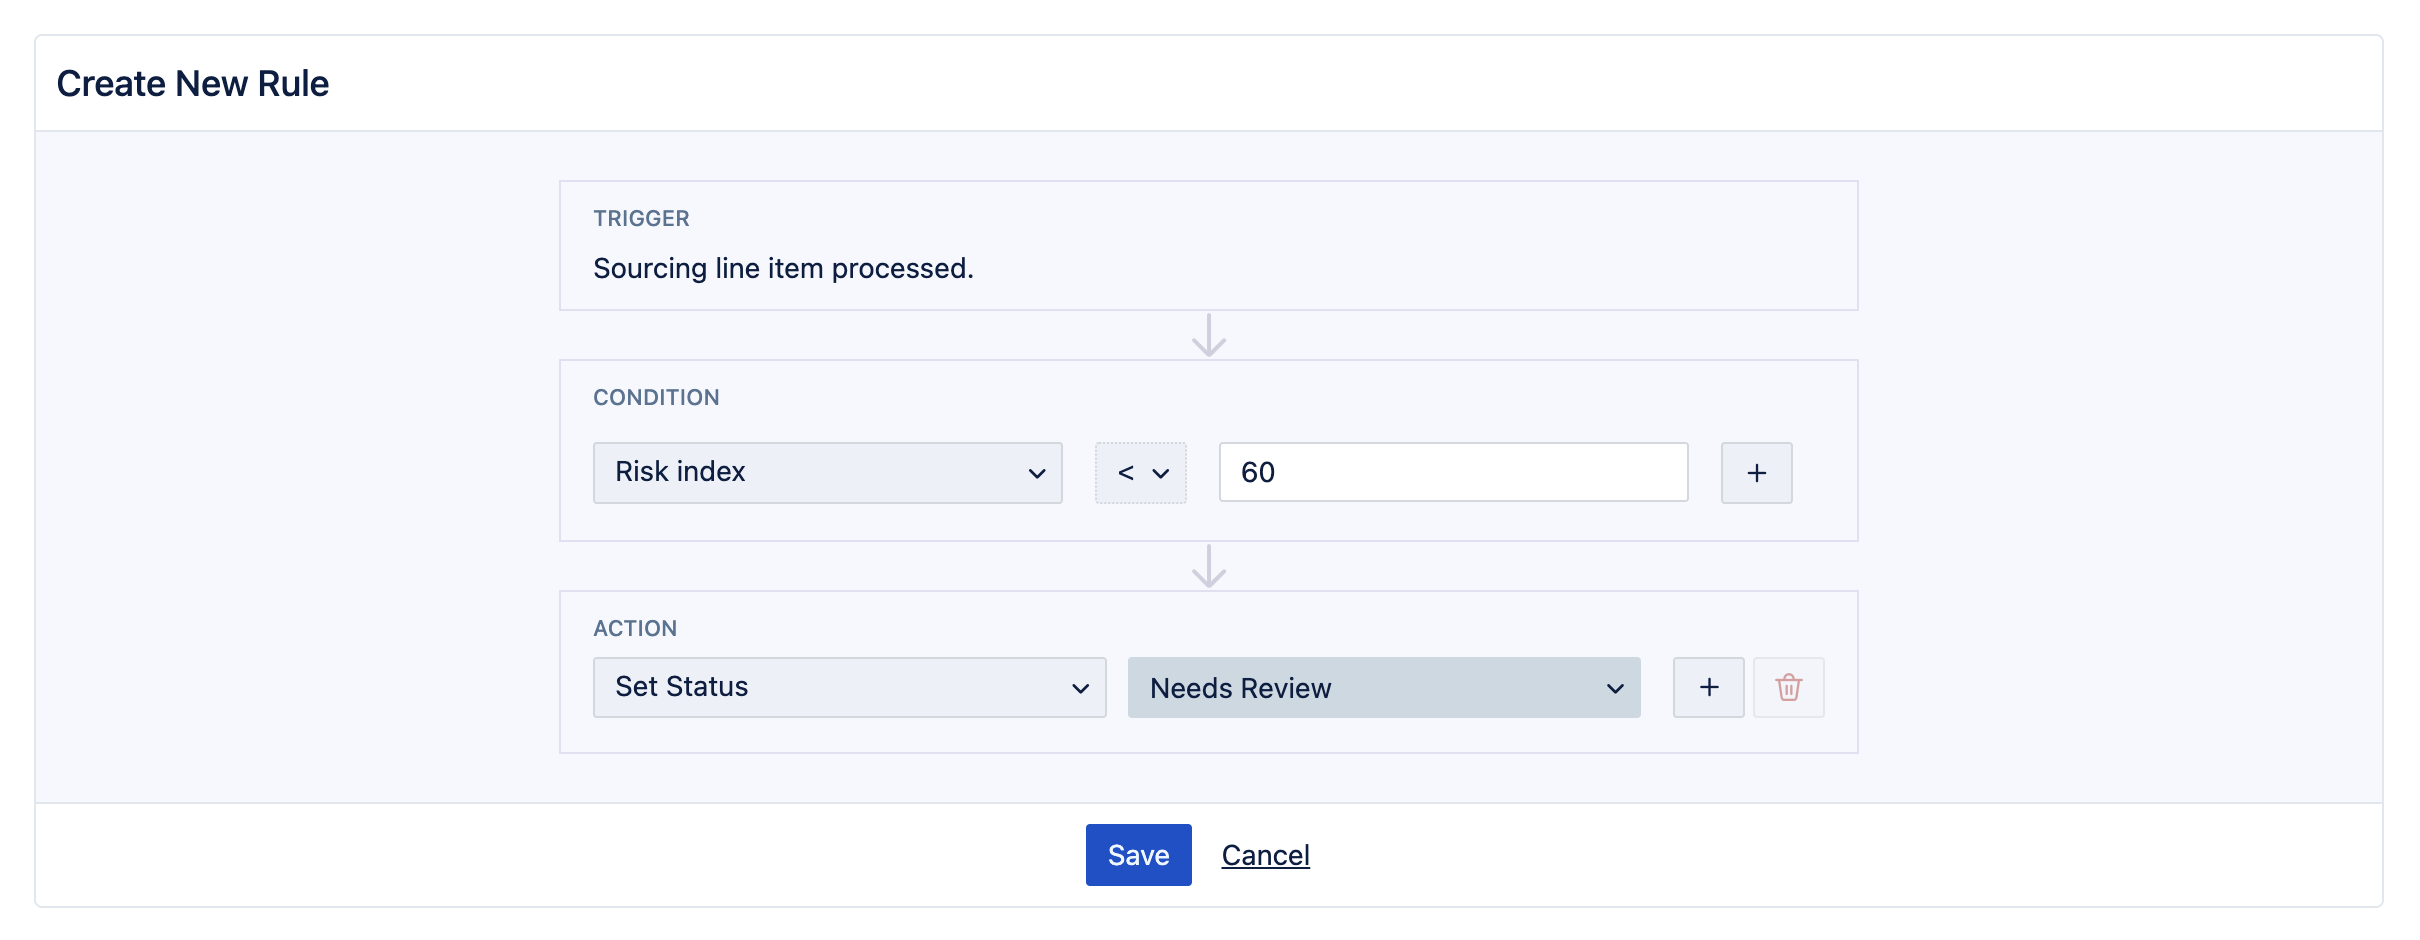The height and width of the screenshot is (940, 2420).
Task: Click the Cancel link
Action: [1265, 855]
